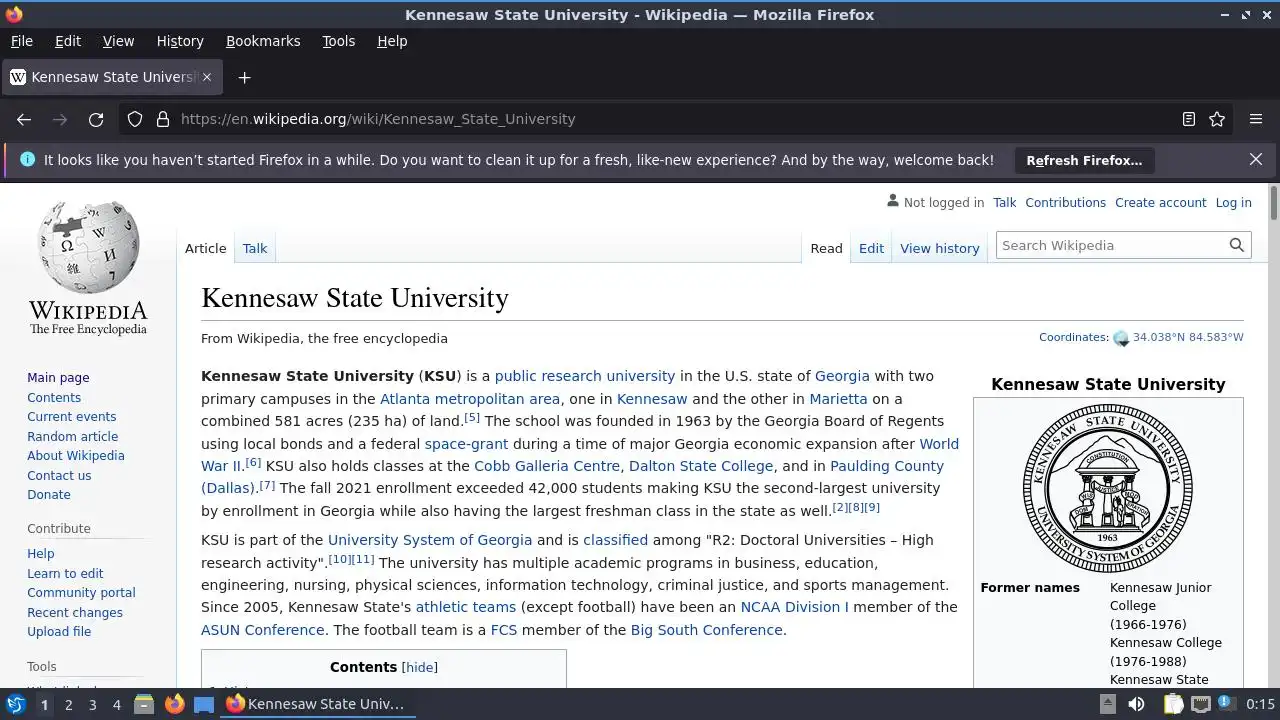Click citation reference [5] superscript
The image size is (1280, 720).
tap(472, 417)
